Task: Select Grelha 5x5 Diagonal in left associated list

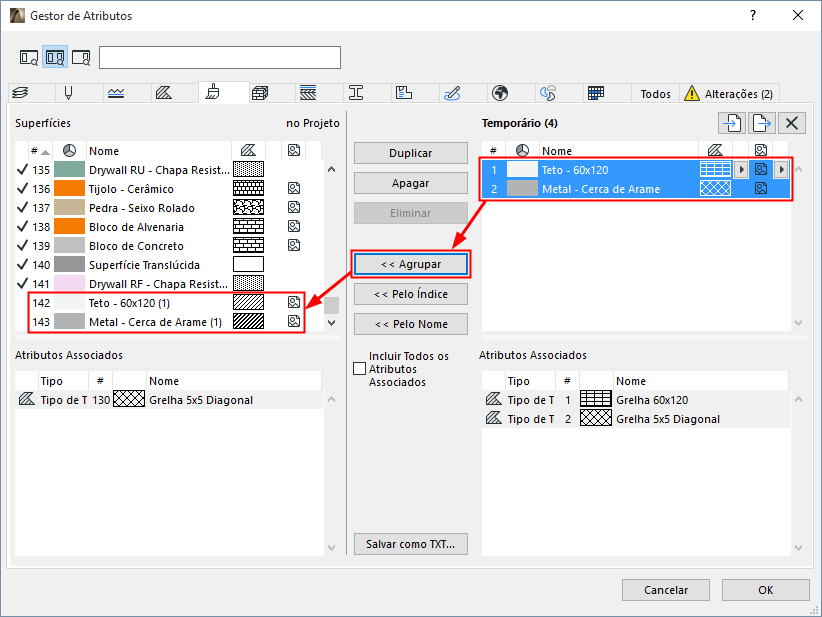Action: (168, 400)
